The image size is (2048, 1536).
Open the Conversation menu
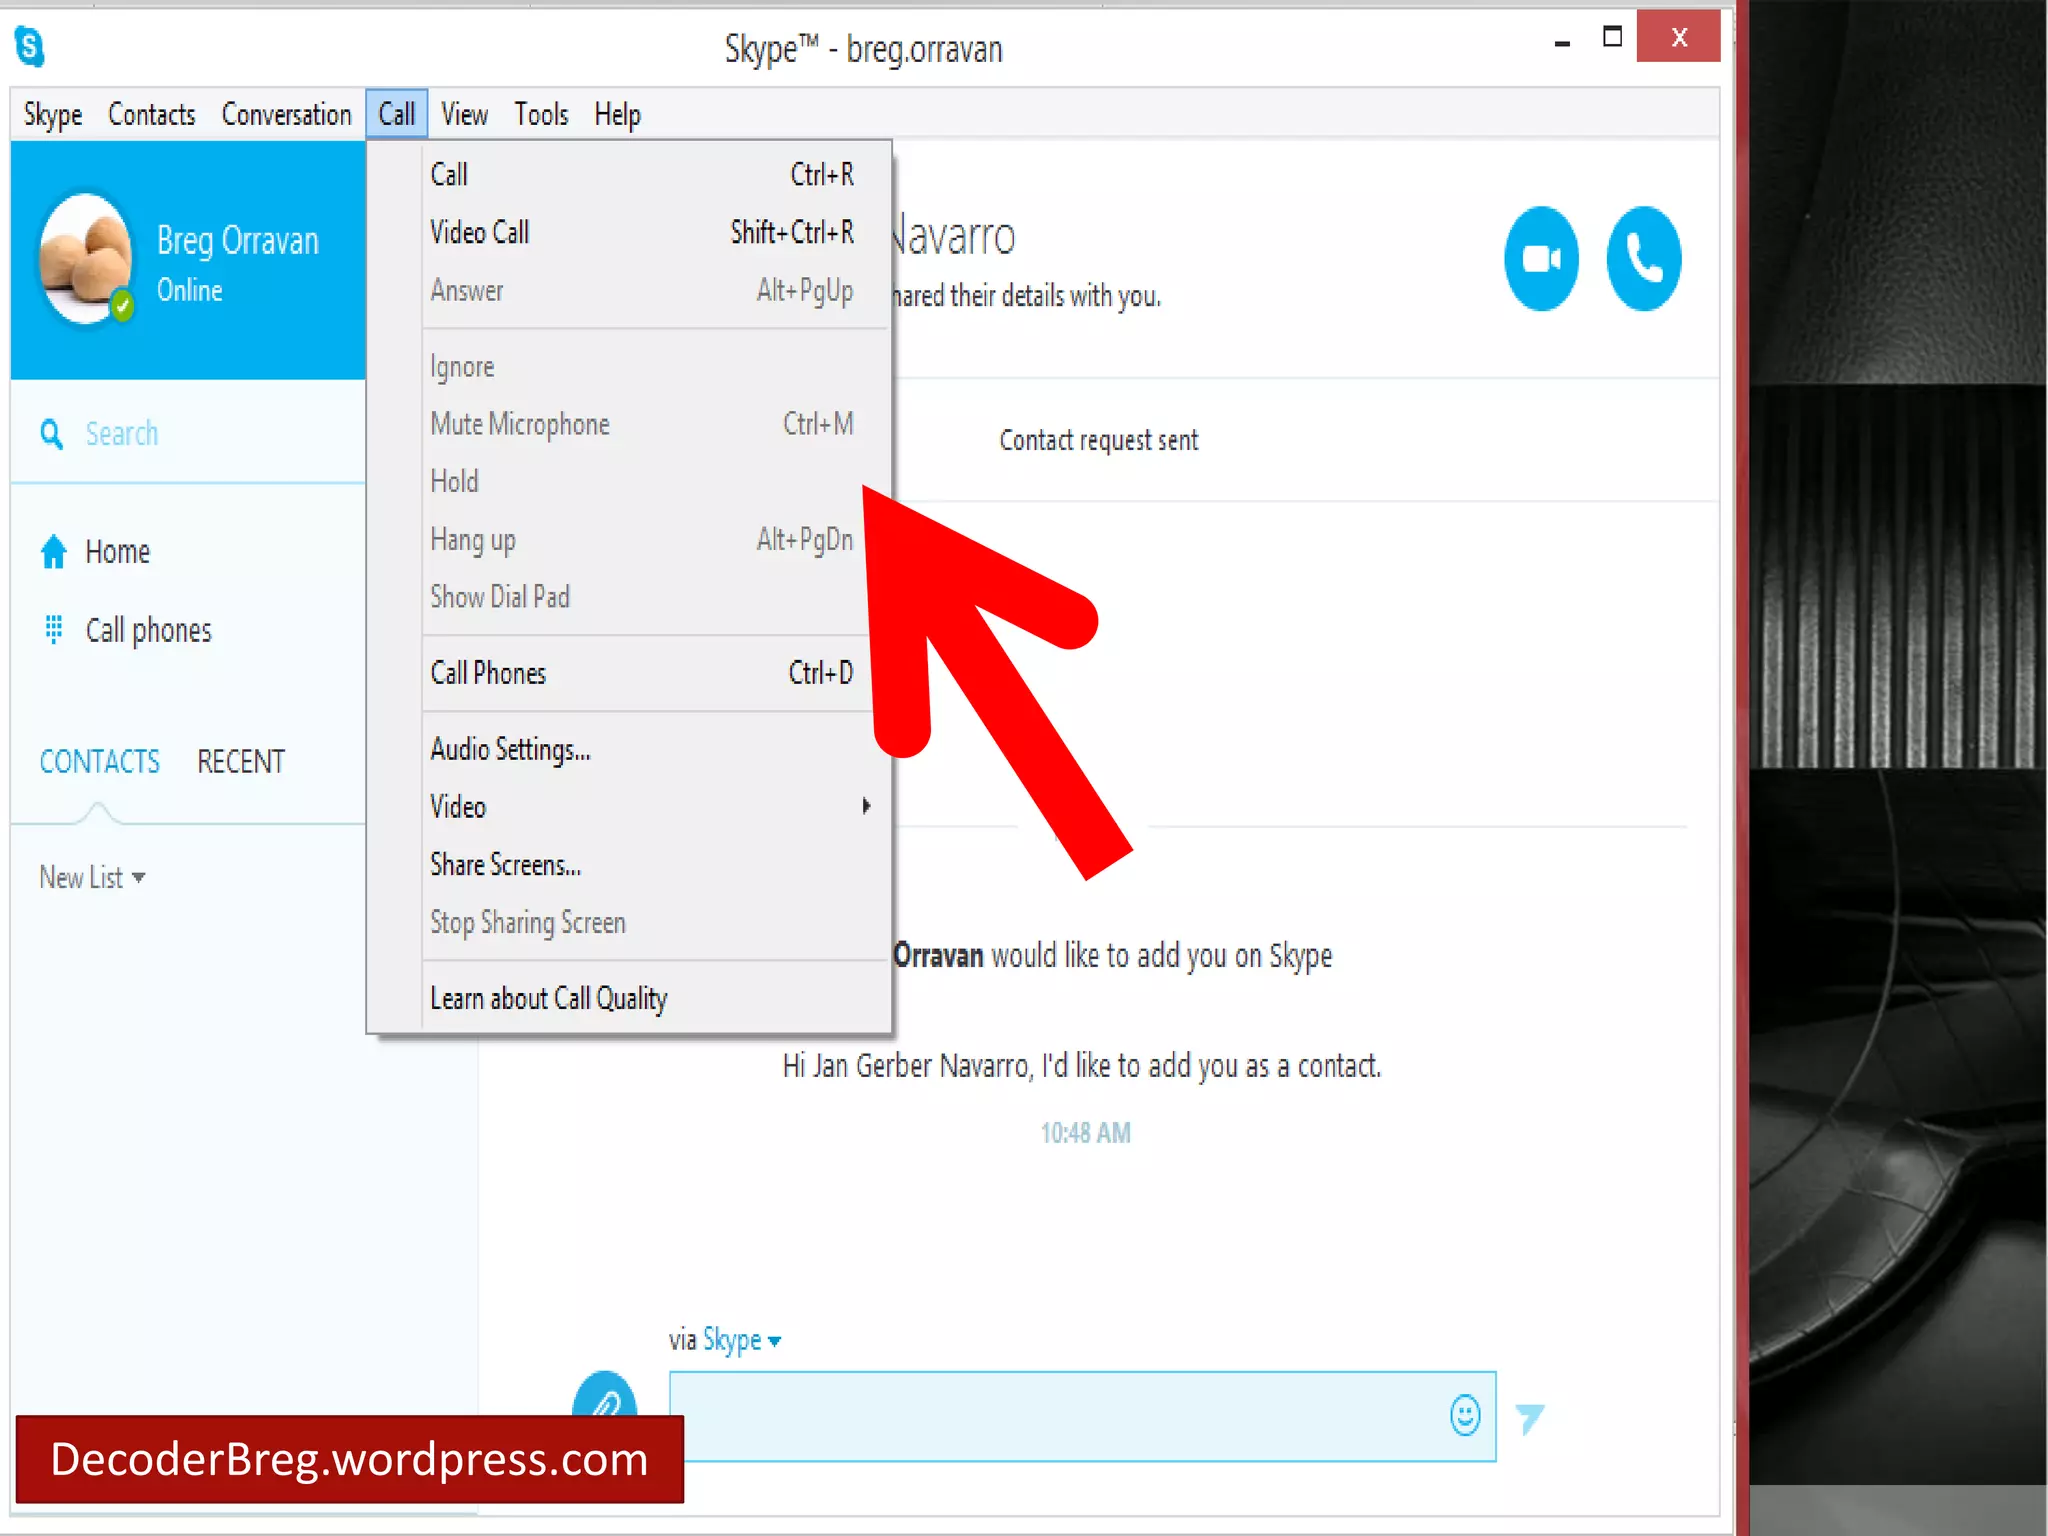tap(287, 114)
